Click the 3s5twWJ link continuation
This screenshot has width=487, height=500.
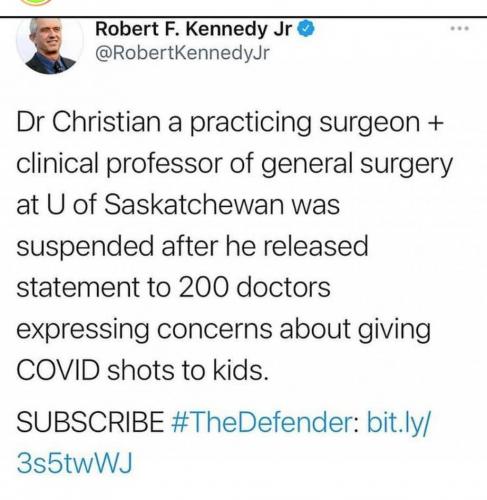(x=75, y=463)
